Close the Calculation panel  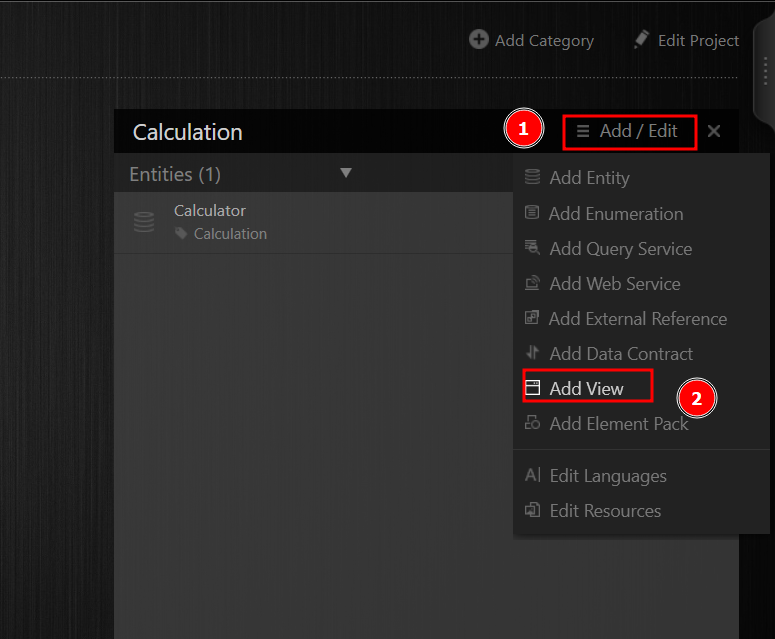point(714,131)
